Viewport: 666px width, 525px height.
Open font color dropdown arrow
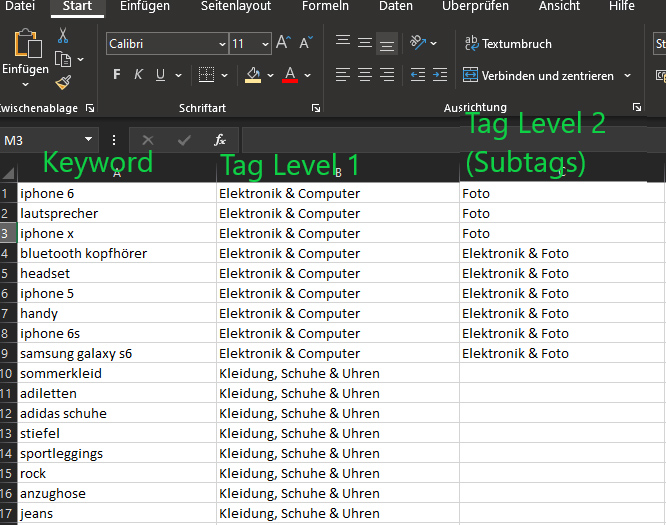308,76
